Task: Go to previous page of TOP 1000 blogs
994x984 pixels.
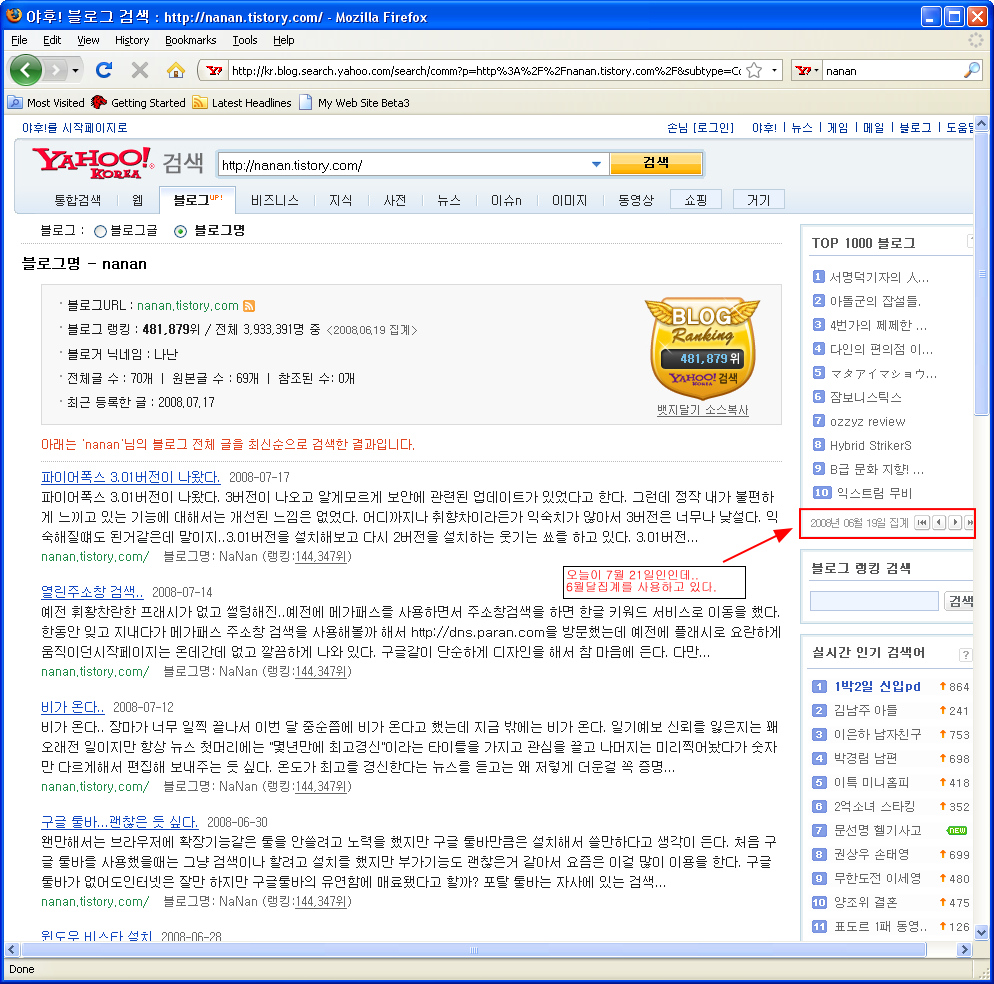Action: (939, 522)
